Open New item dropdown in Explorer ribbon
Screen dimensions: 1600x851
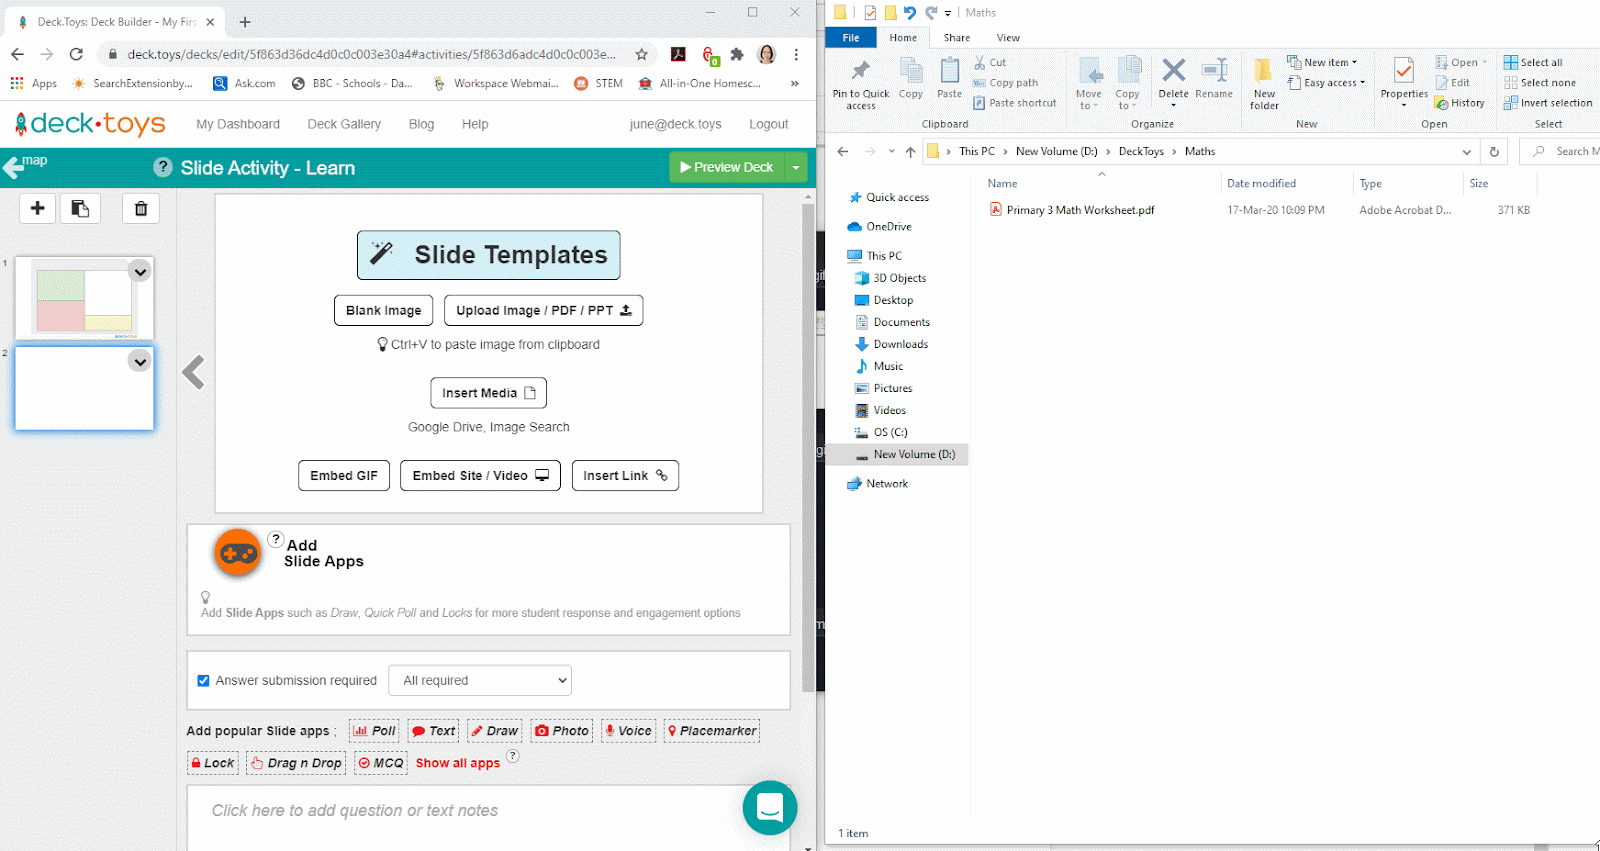click(x=1322, y=62)
